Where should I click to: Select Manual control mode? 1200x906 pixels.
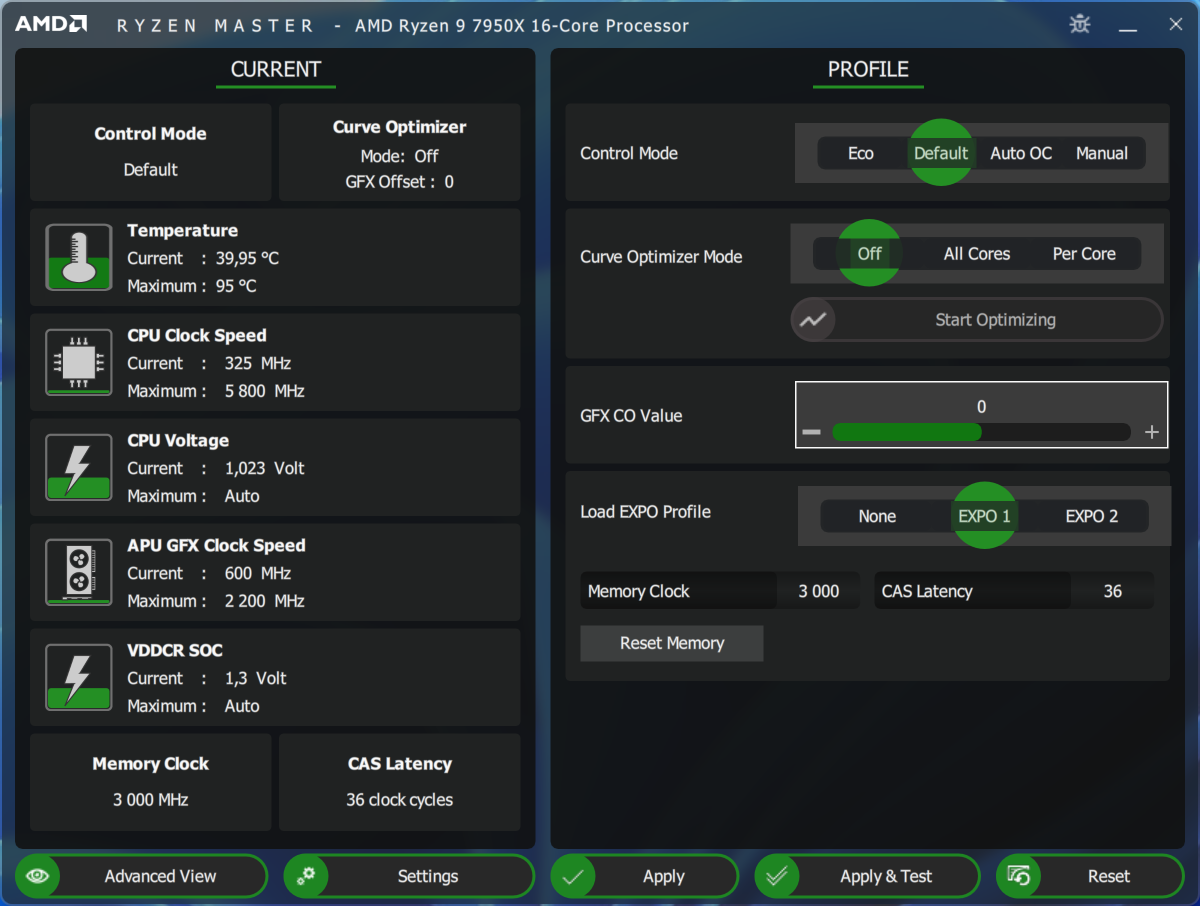1102,153
